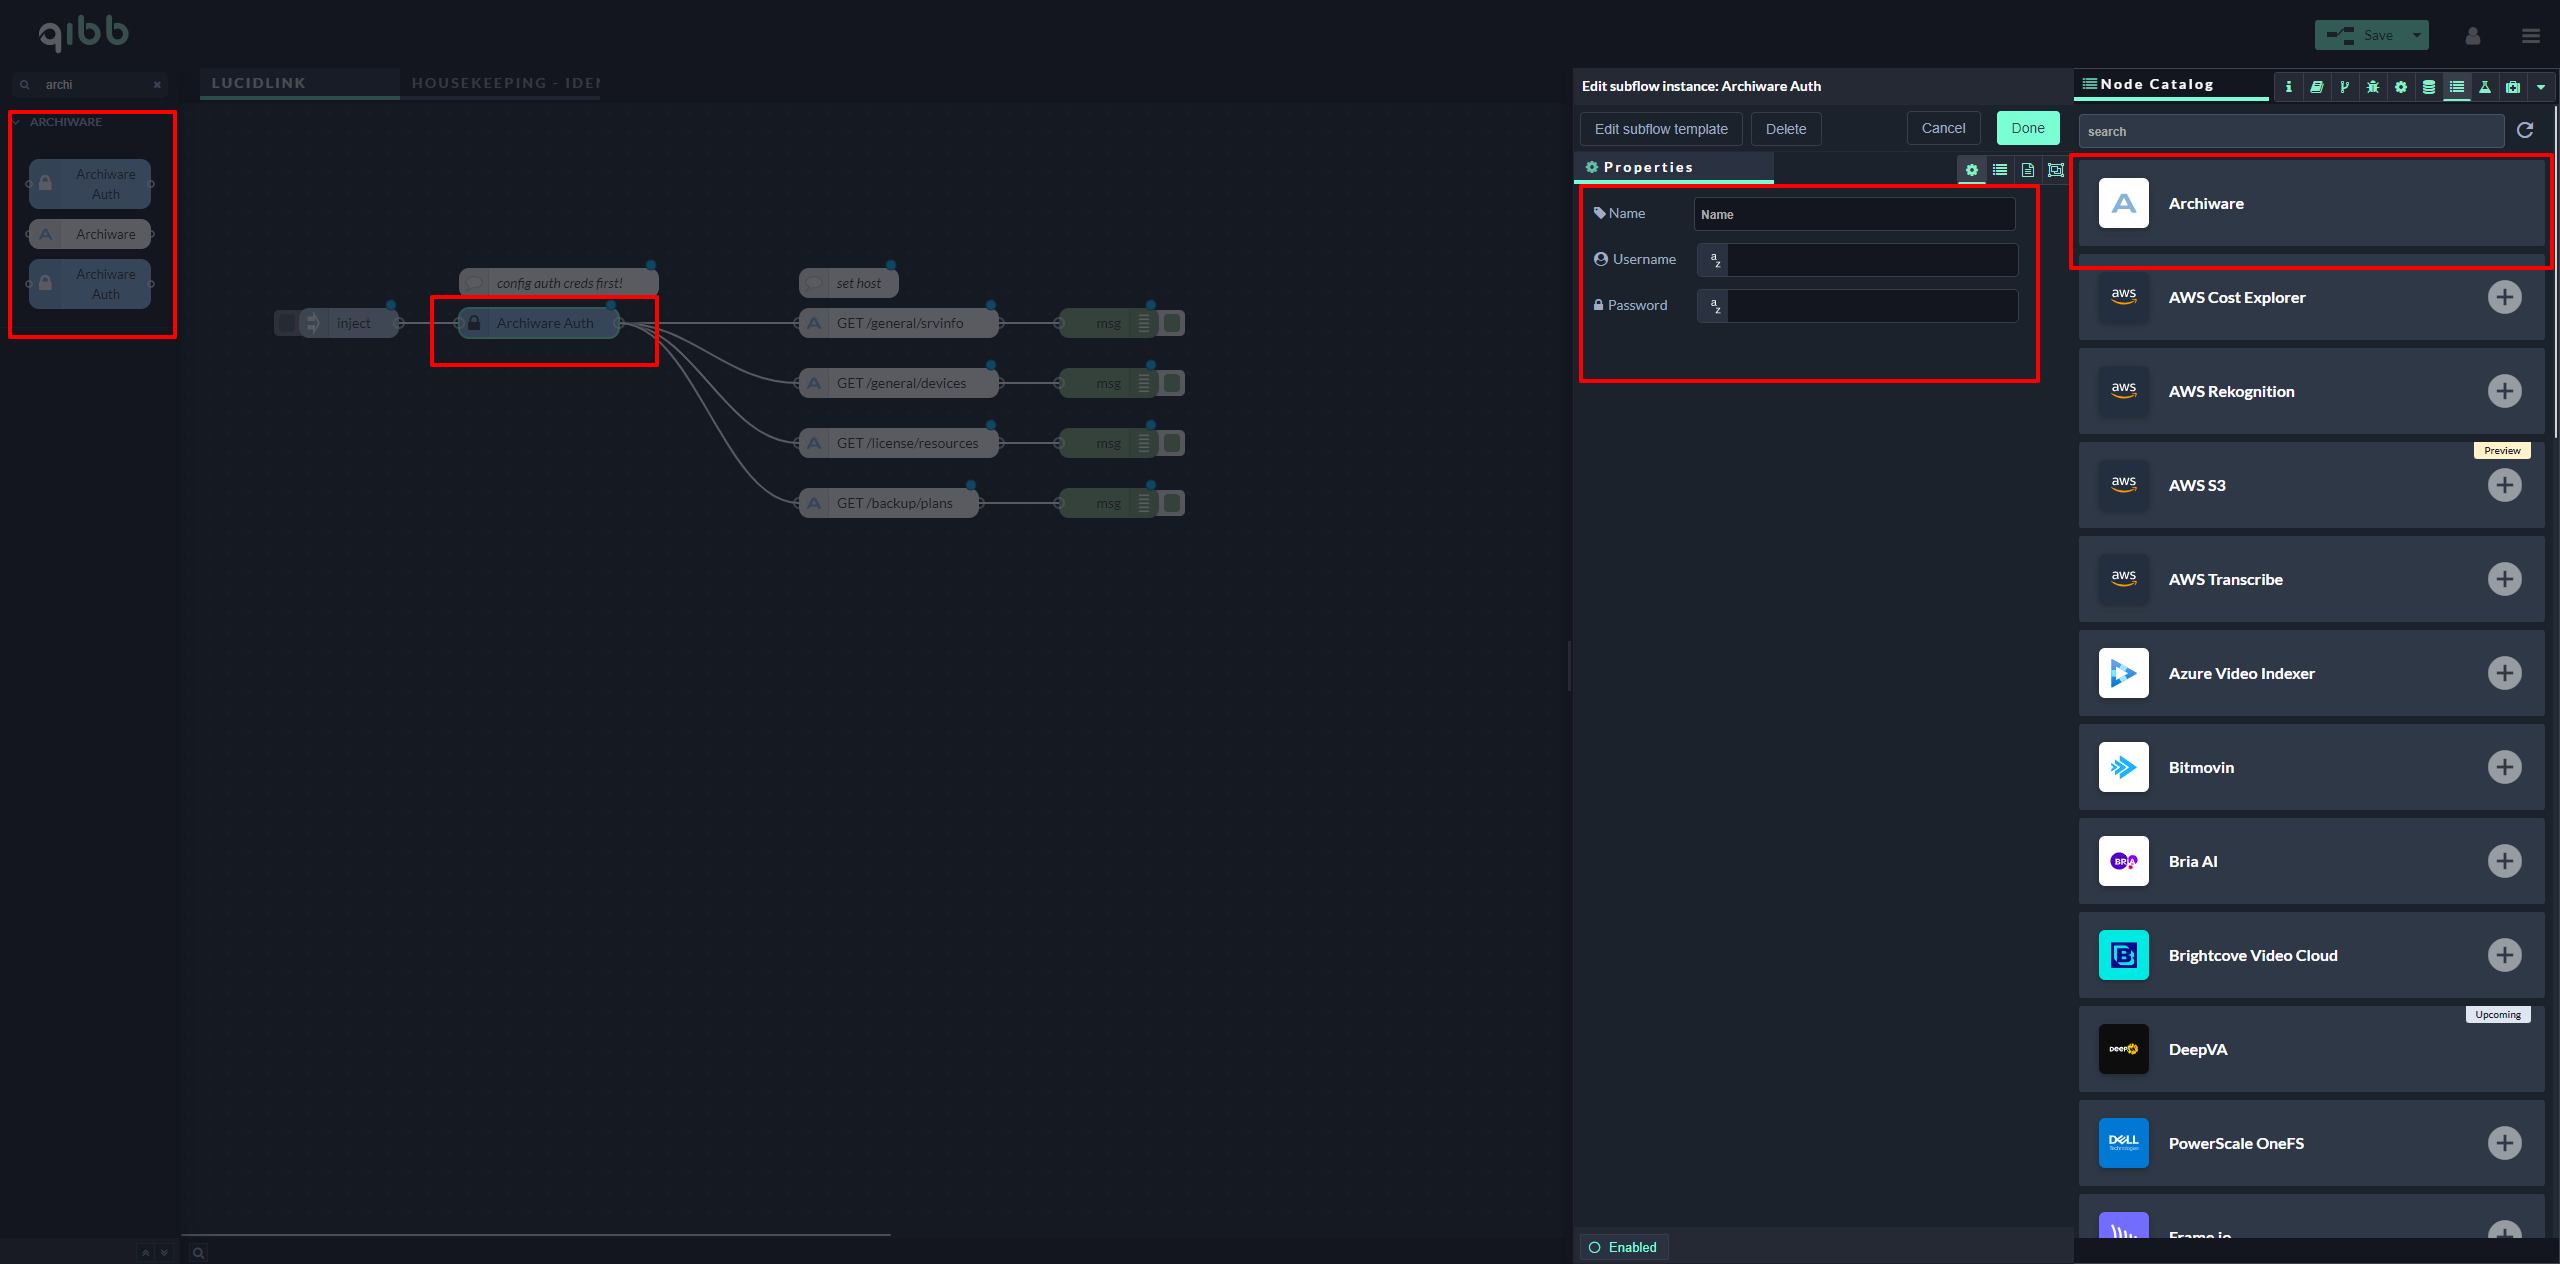Viewport: 2560px width, 1264px height.
Task: Refresh the Node Catalog list
Action: [x=2525, y=130]
